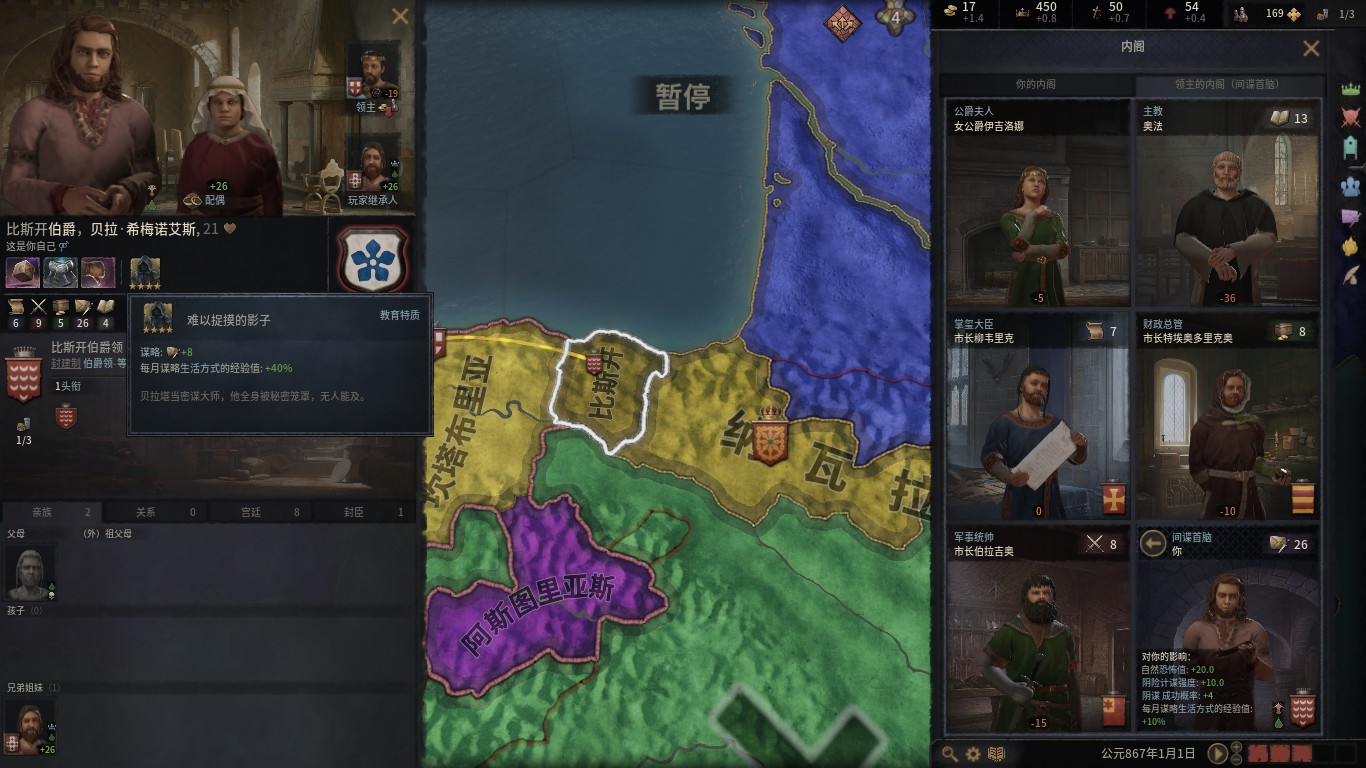Image resolution: width=1366 pixels, height=768 pixels.
Task: Open the military panel with crossed swords shield
Action: coord(1350,118)
